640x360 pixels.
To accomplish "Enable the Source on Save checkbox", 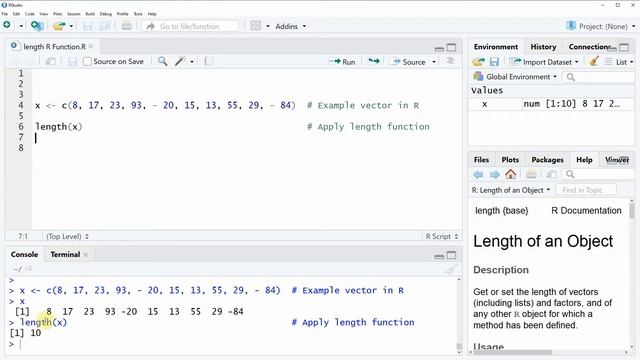I will coord(87,62).
